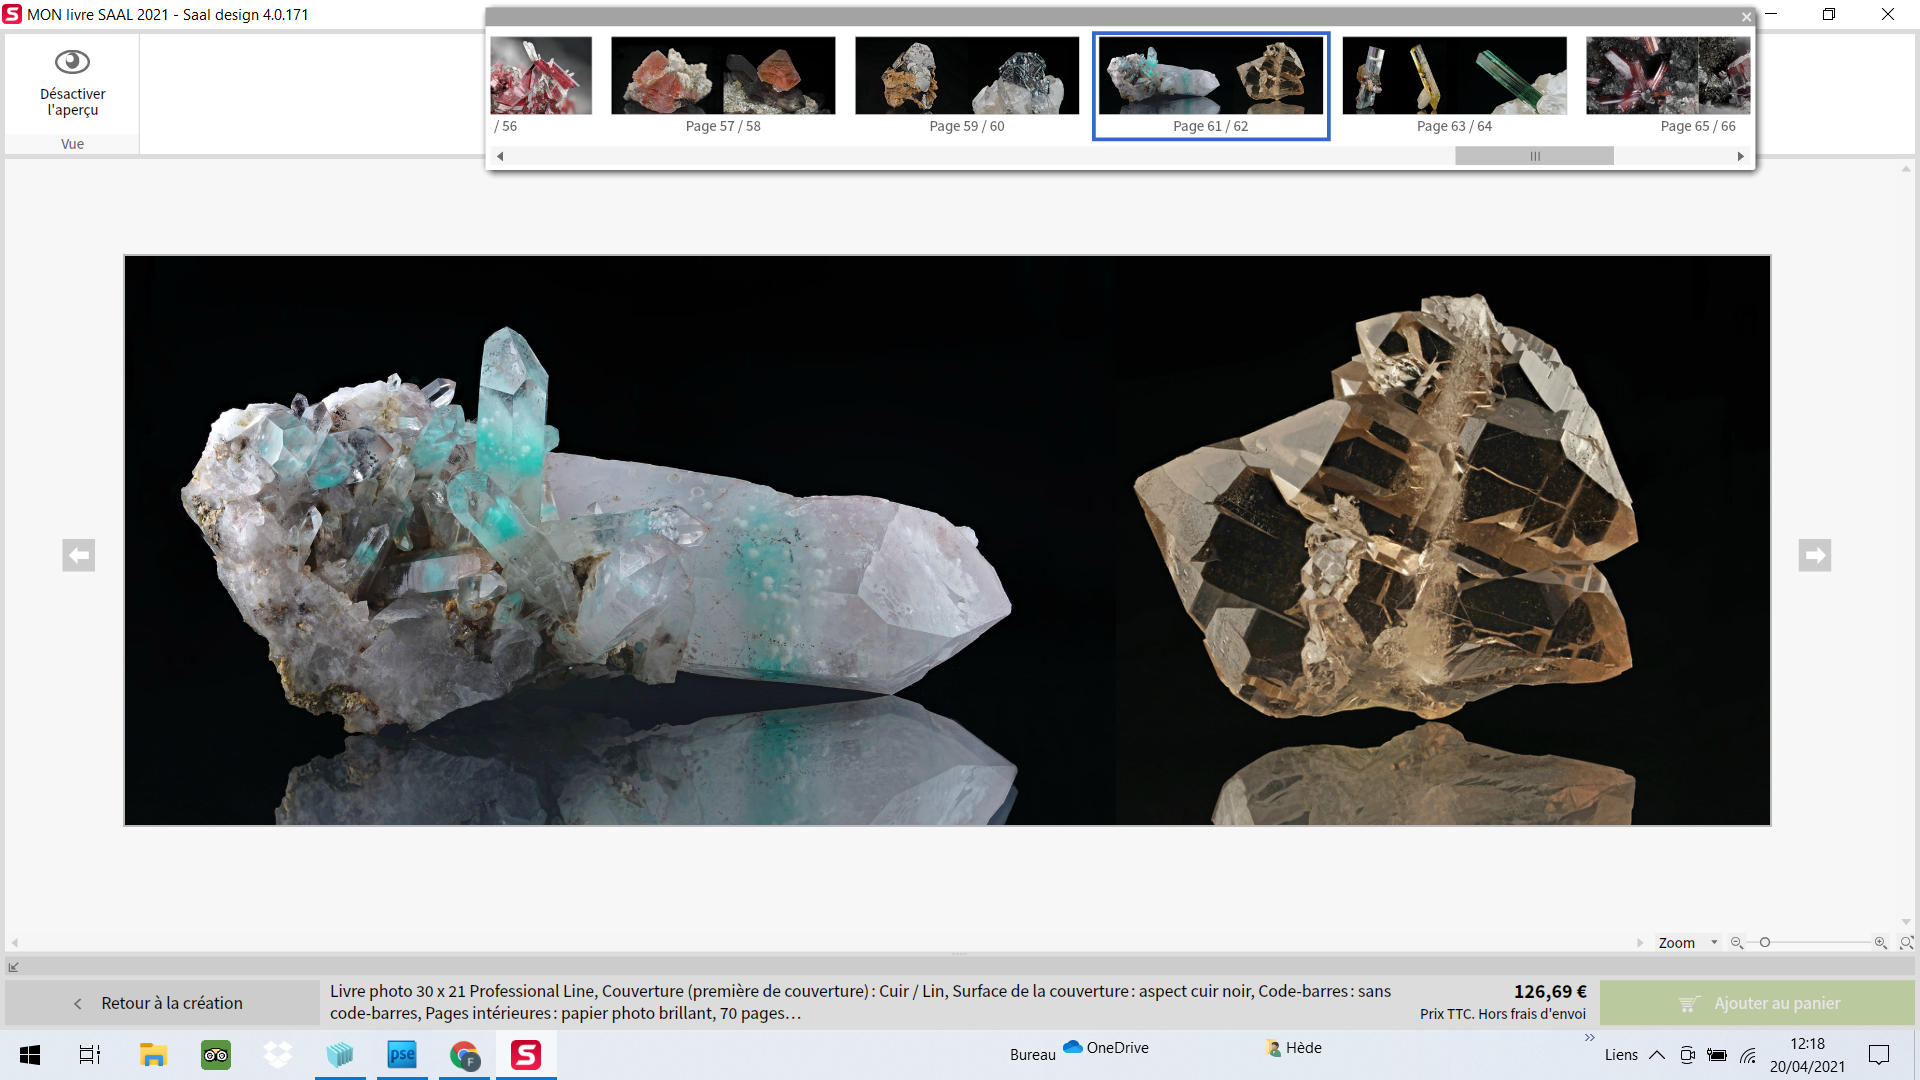Click the zoom out magnifier icon
This screenshot has width=1920, height=1080.
(1737, 943)
